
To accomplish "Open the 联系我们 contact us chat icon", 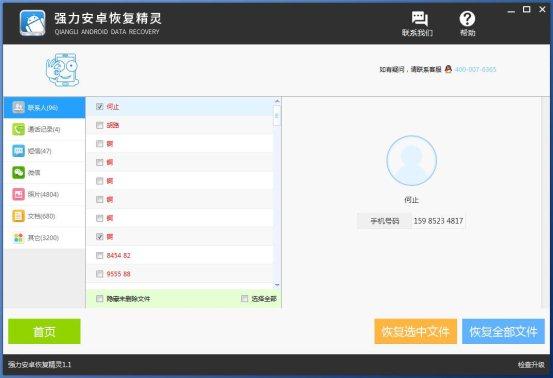I will point(419,18).
